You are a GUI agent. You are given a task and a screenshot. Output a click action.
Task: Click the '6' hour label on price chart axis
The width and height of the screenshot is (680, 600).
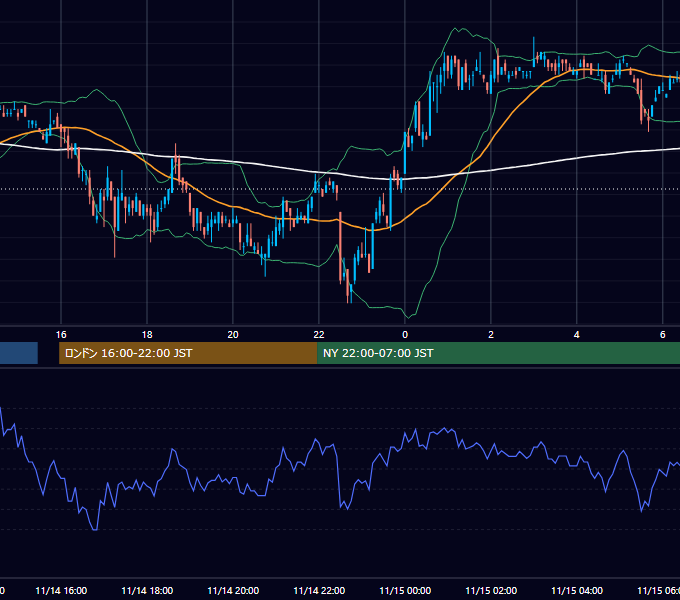coord(662,334)
